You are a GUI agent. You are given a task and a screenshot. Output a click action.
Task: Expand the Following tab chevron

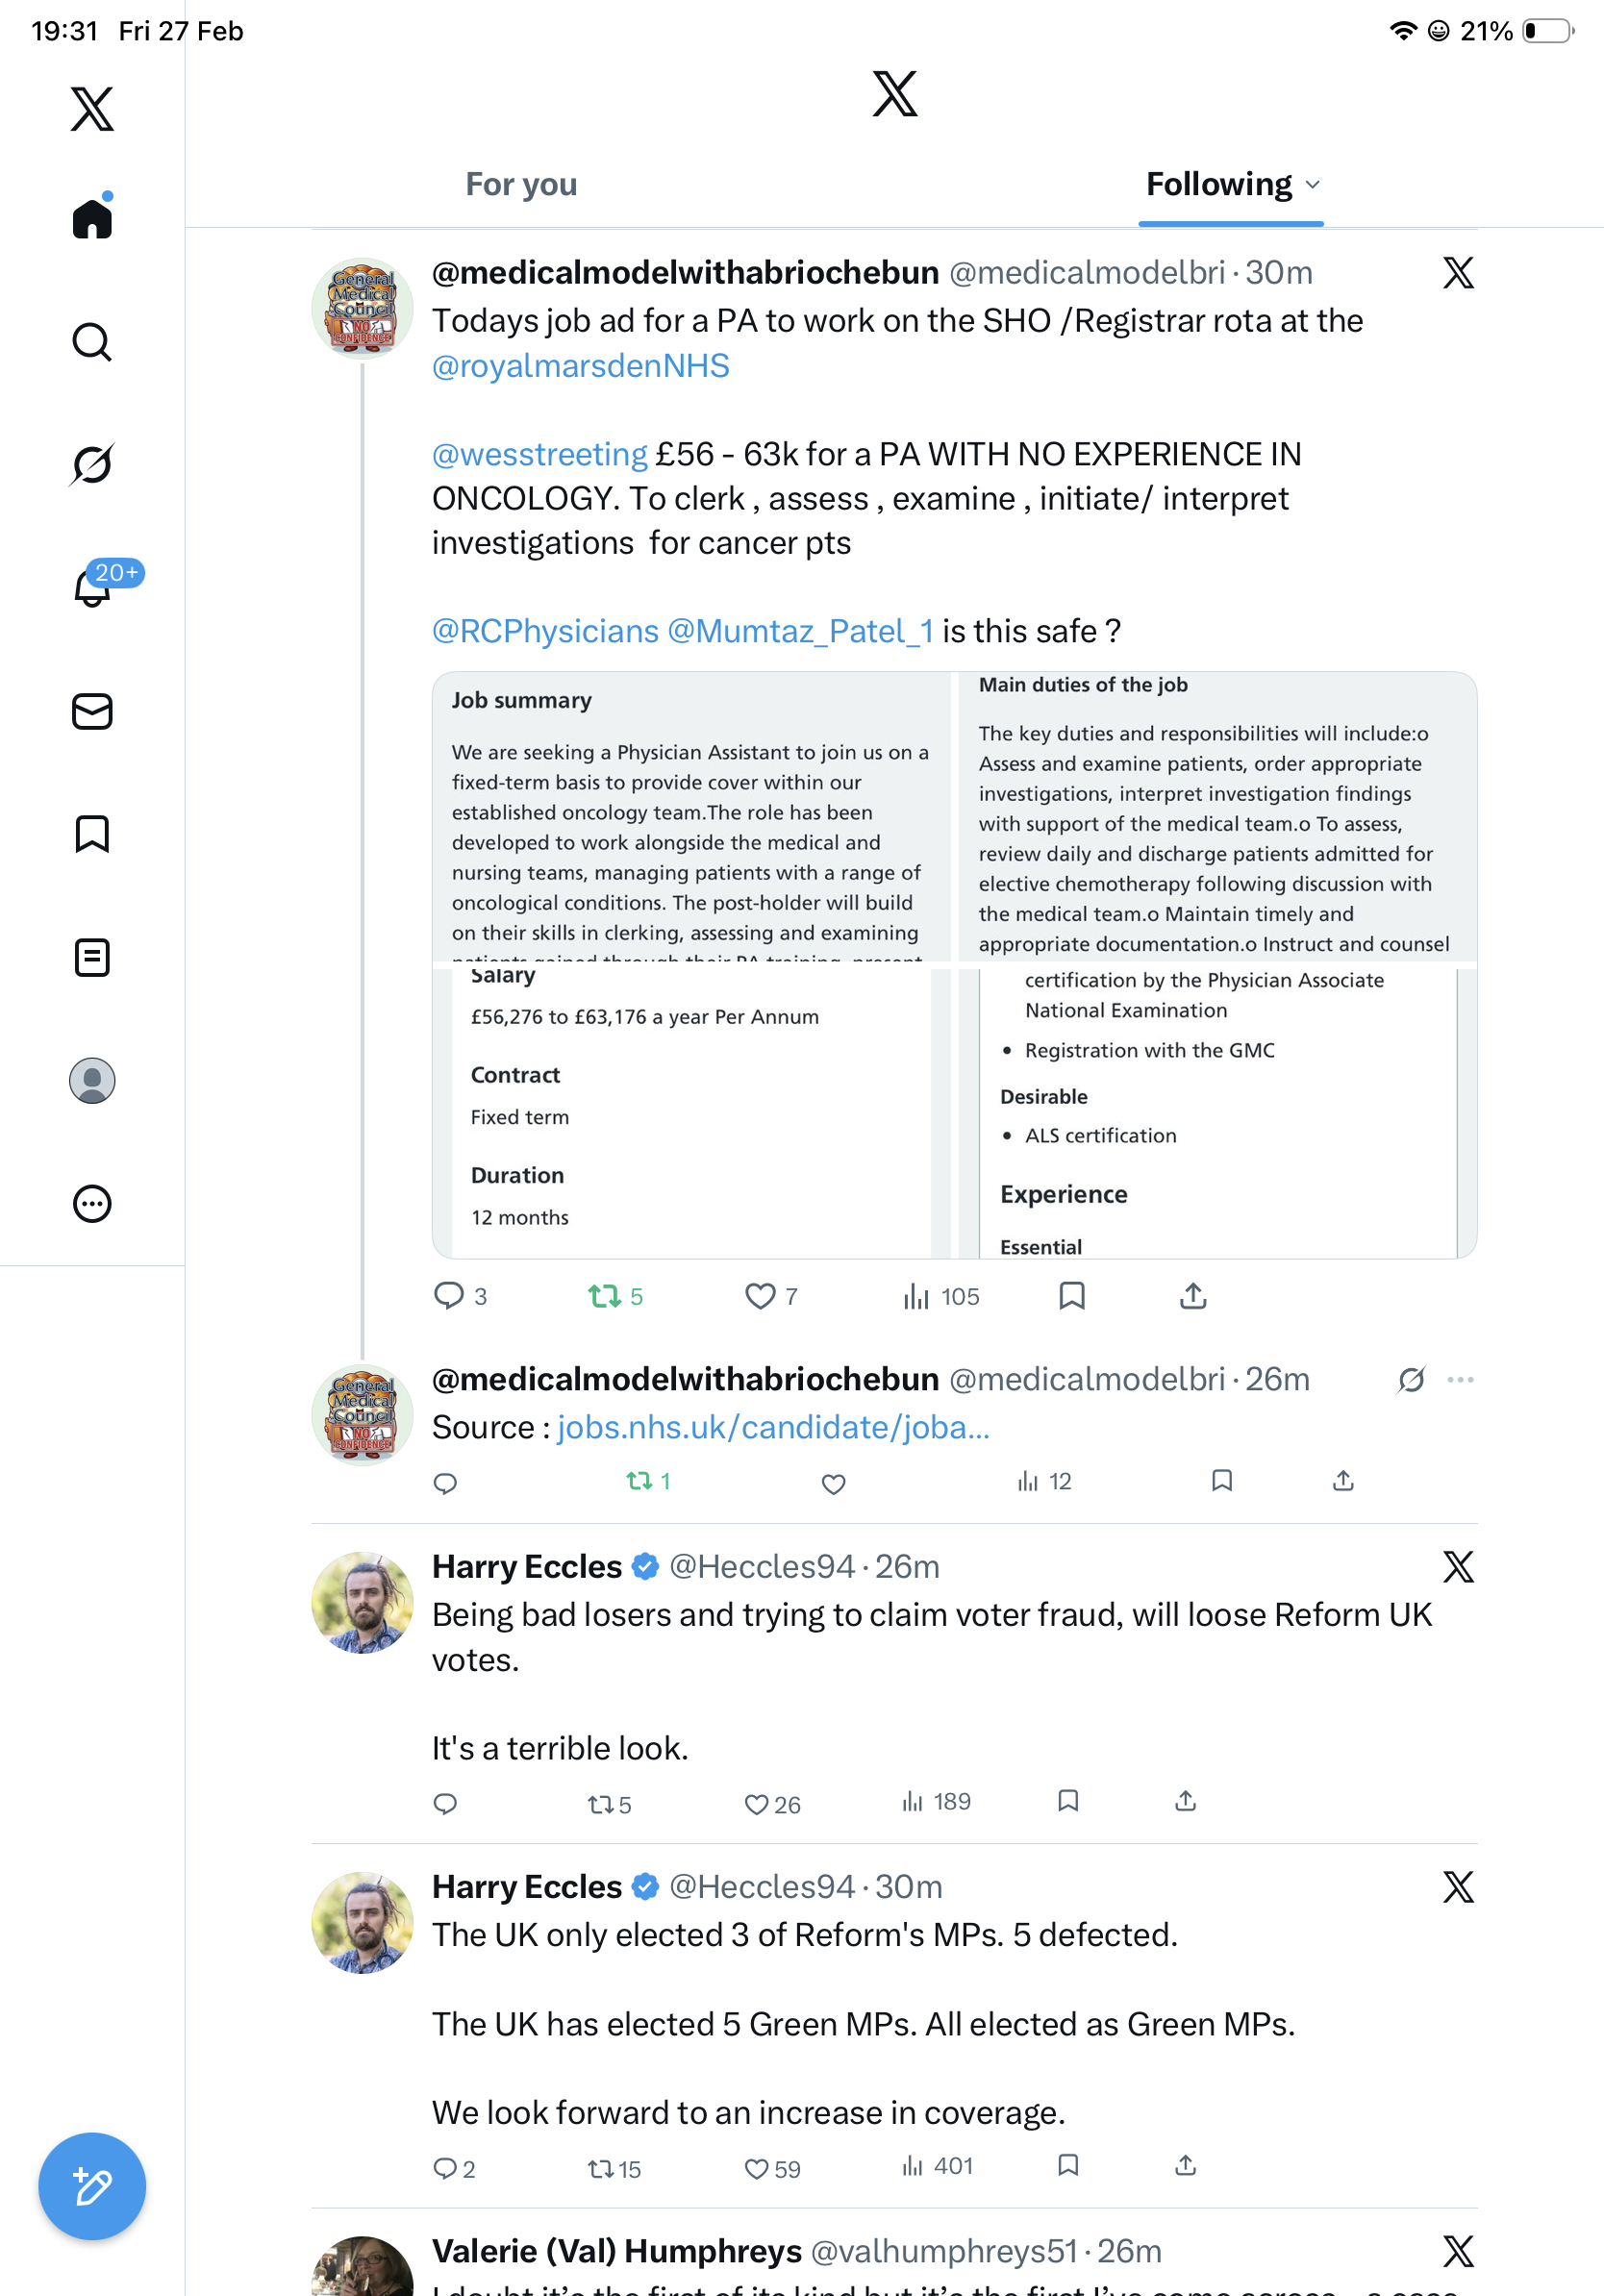tap(1313, 185)
